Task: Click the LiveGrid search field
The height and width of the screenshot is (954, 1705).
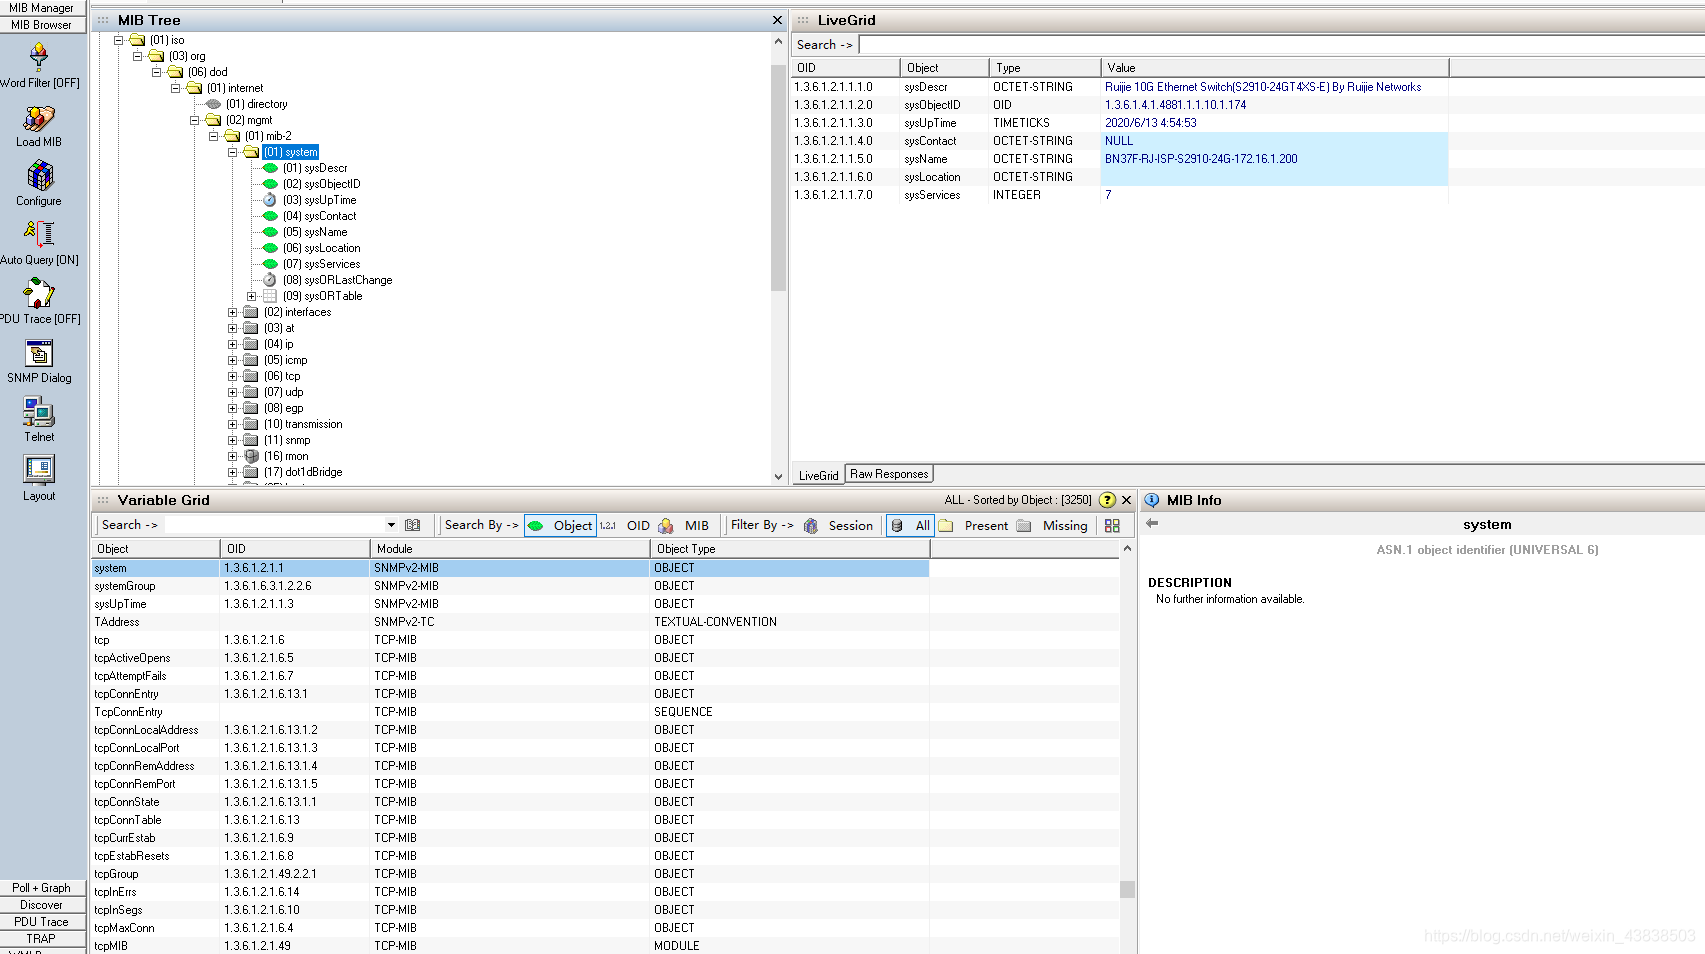Action: pos(1280,45)
